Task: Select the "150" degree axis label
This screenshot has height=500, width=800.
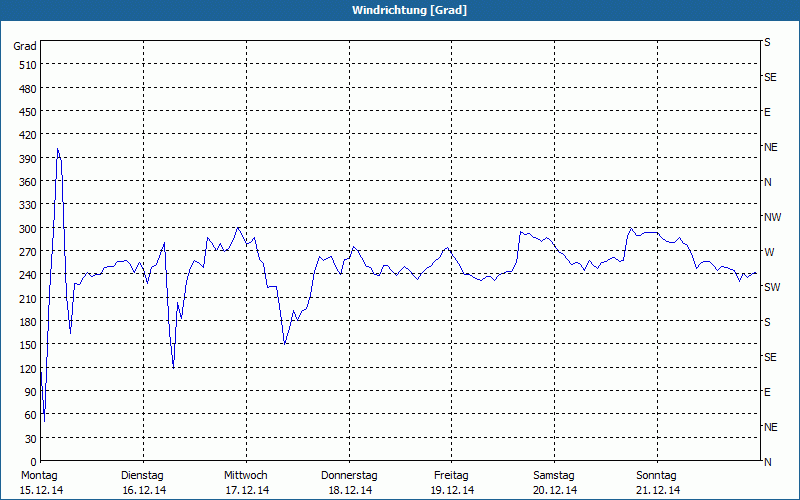Action: tap(28, 345)
